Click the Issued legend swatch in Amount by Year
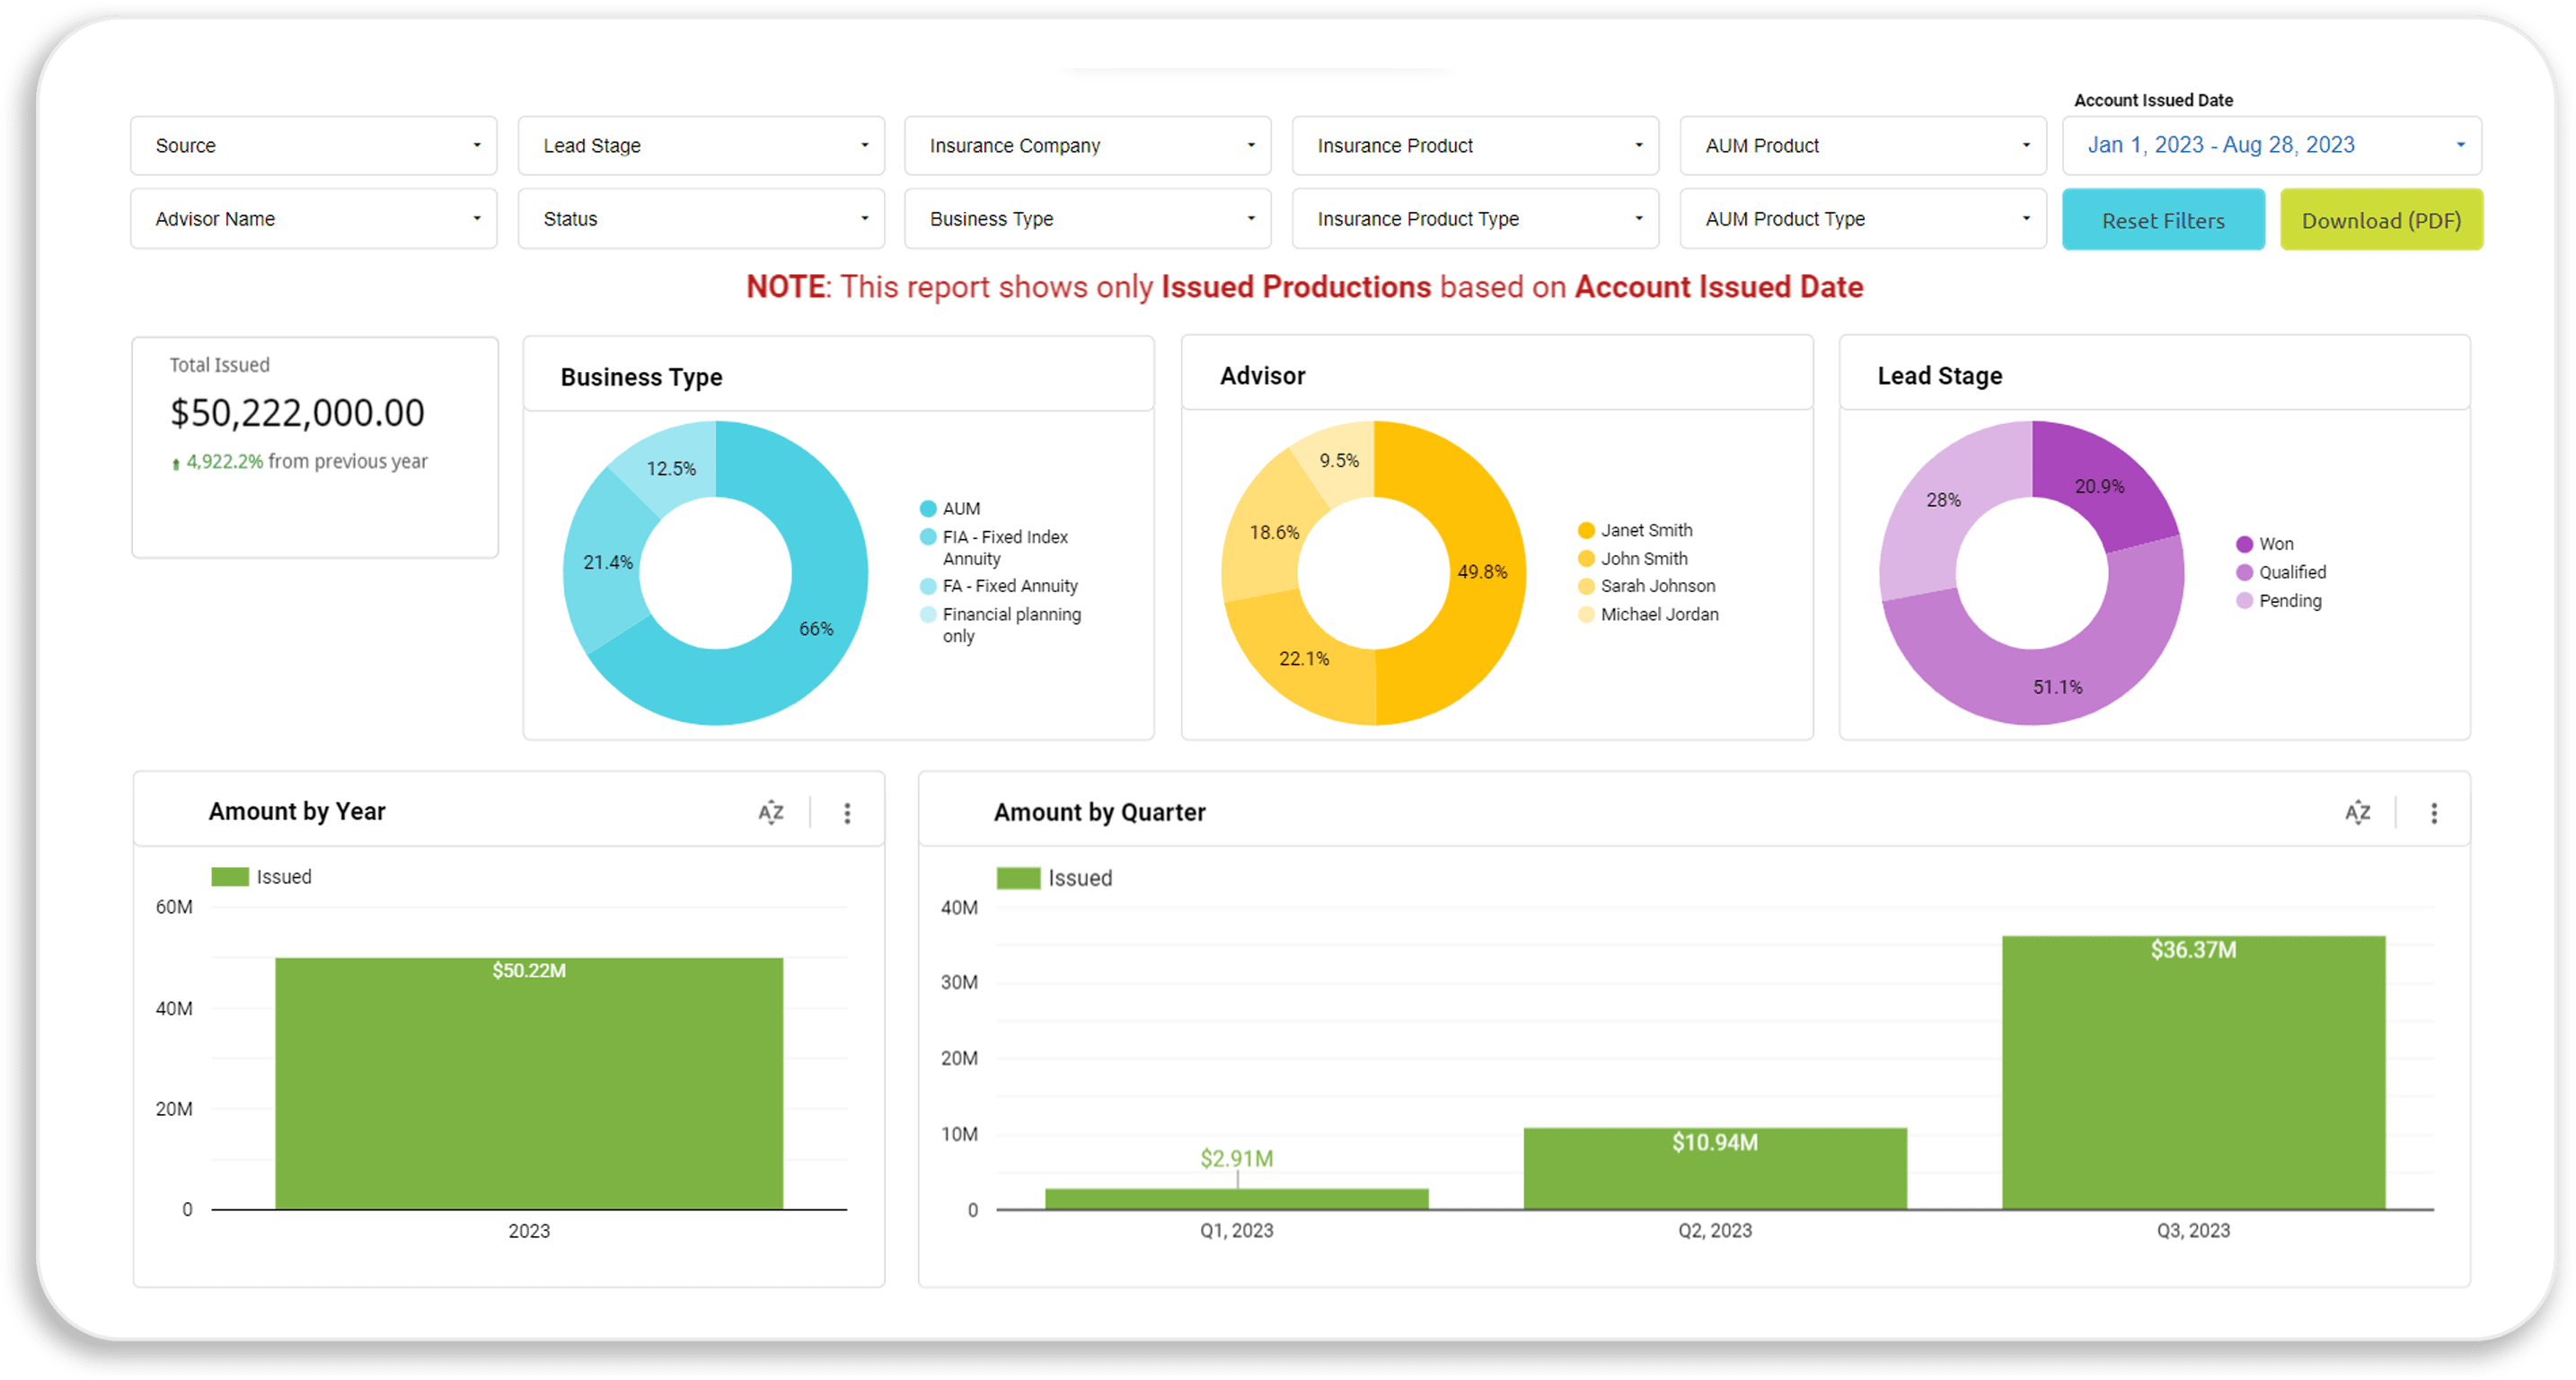Viewport: 2576px width, 1380px height. click(230, 877)
